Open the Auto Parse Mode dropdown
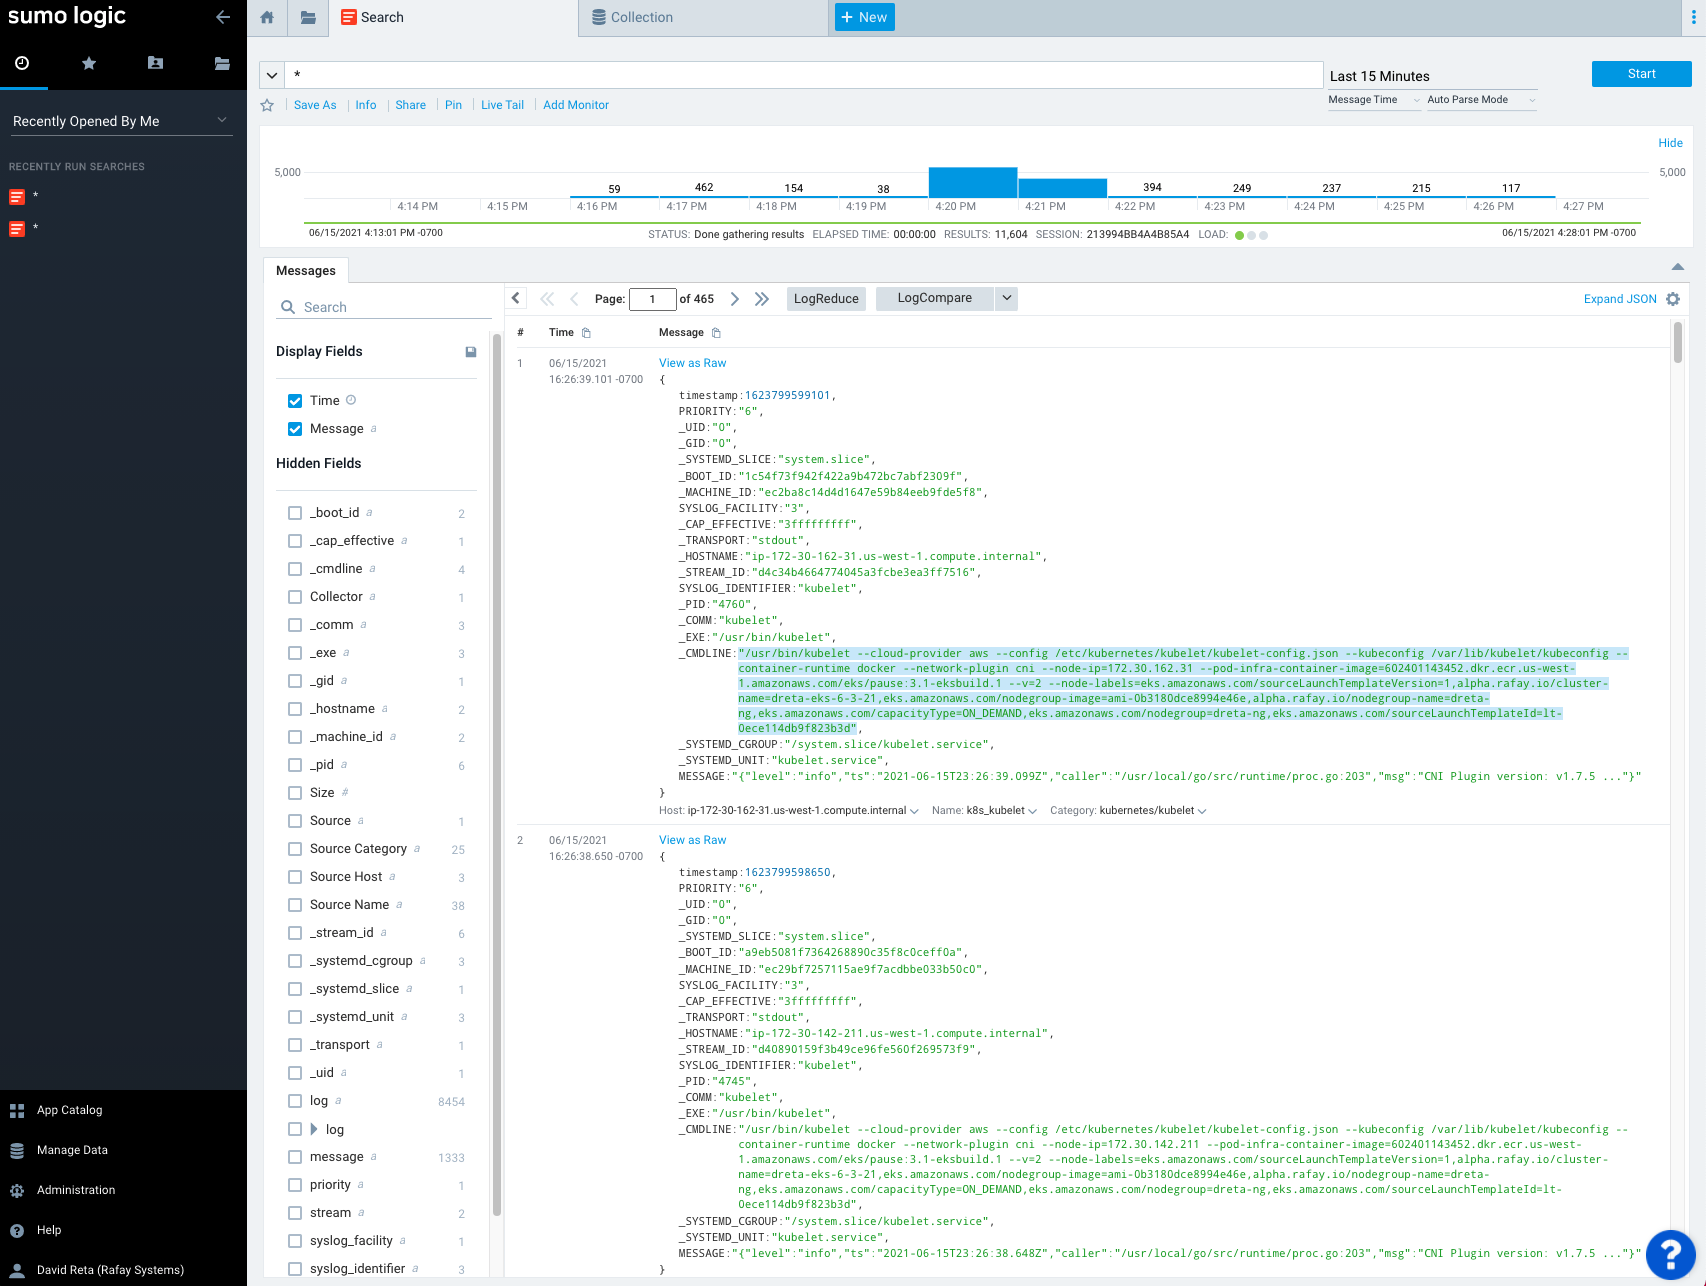Viewport: 1706px width, 1286px height. click(x=1481, y=100)
